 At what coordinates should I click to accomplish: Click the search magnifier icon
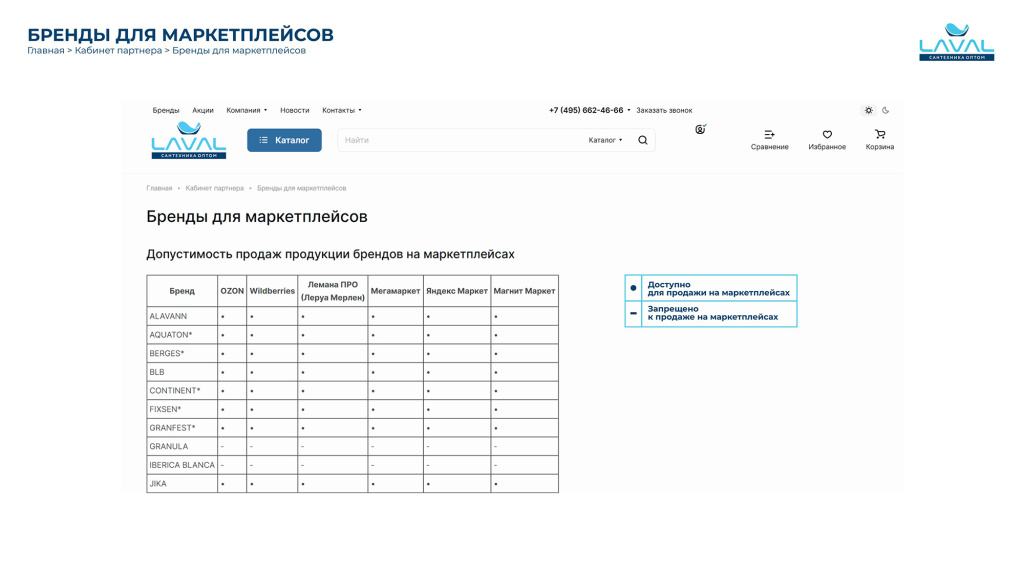coord(643,140)
